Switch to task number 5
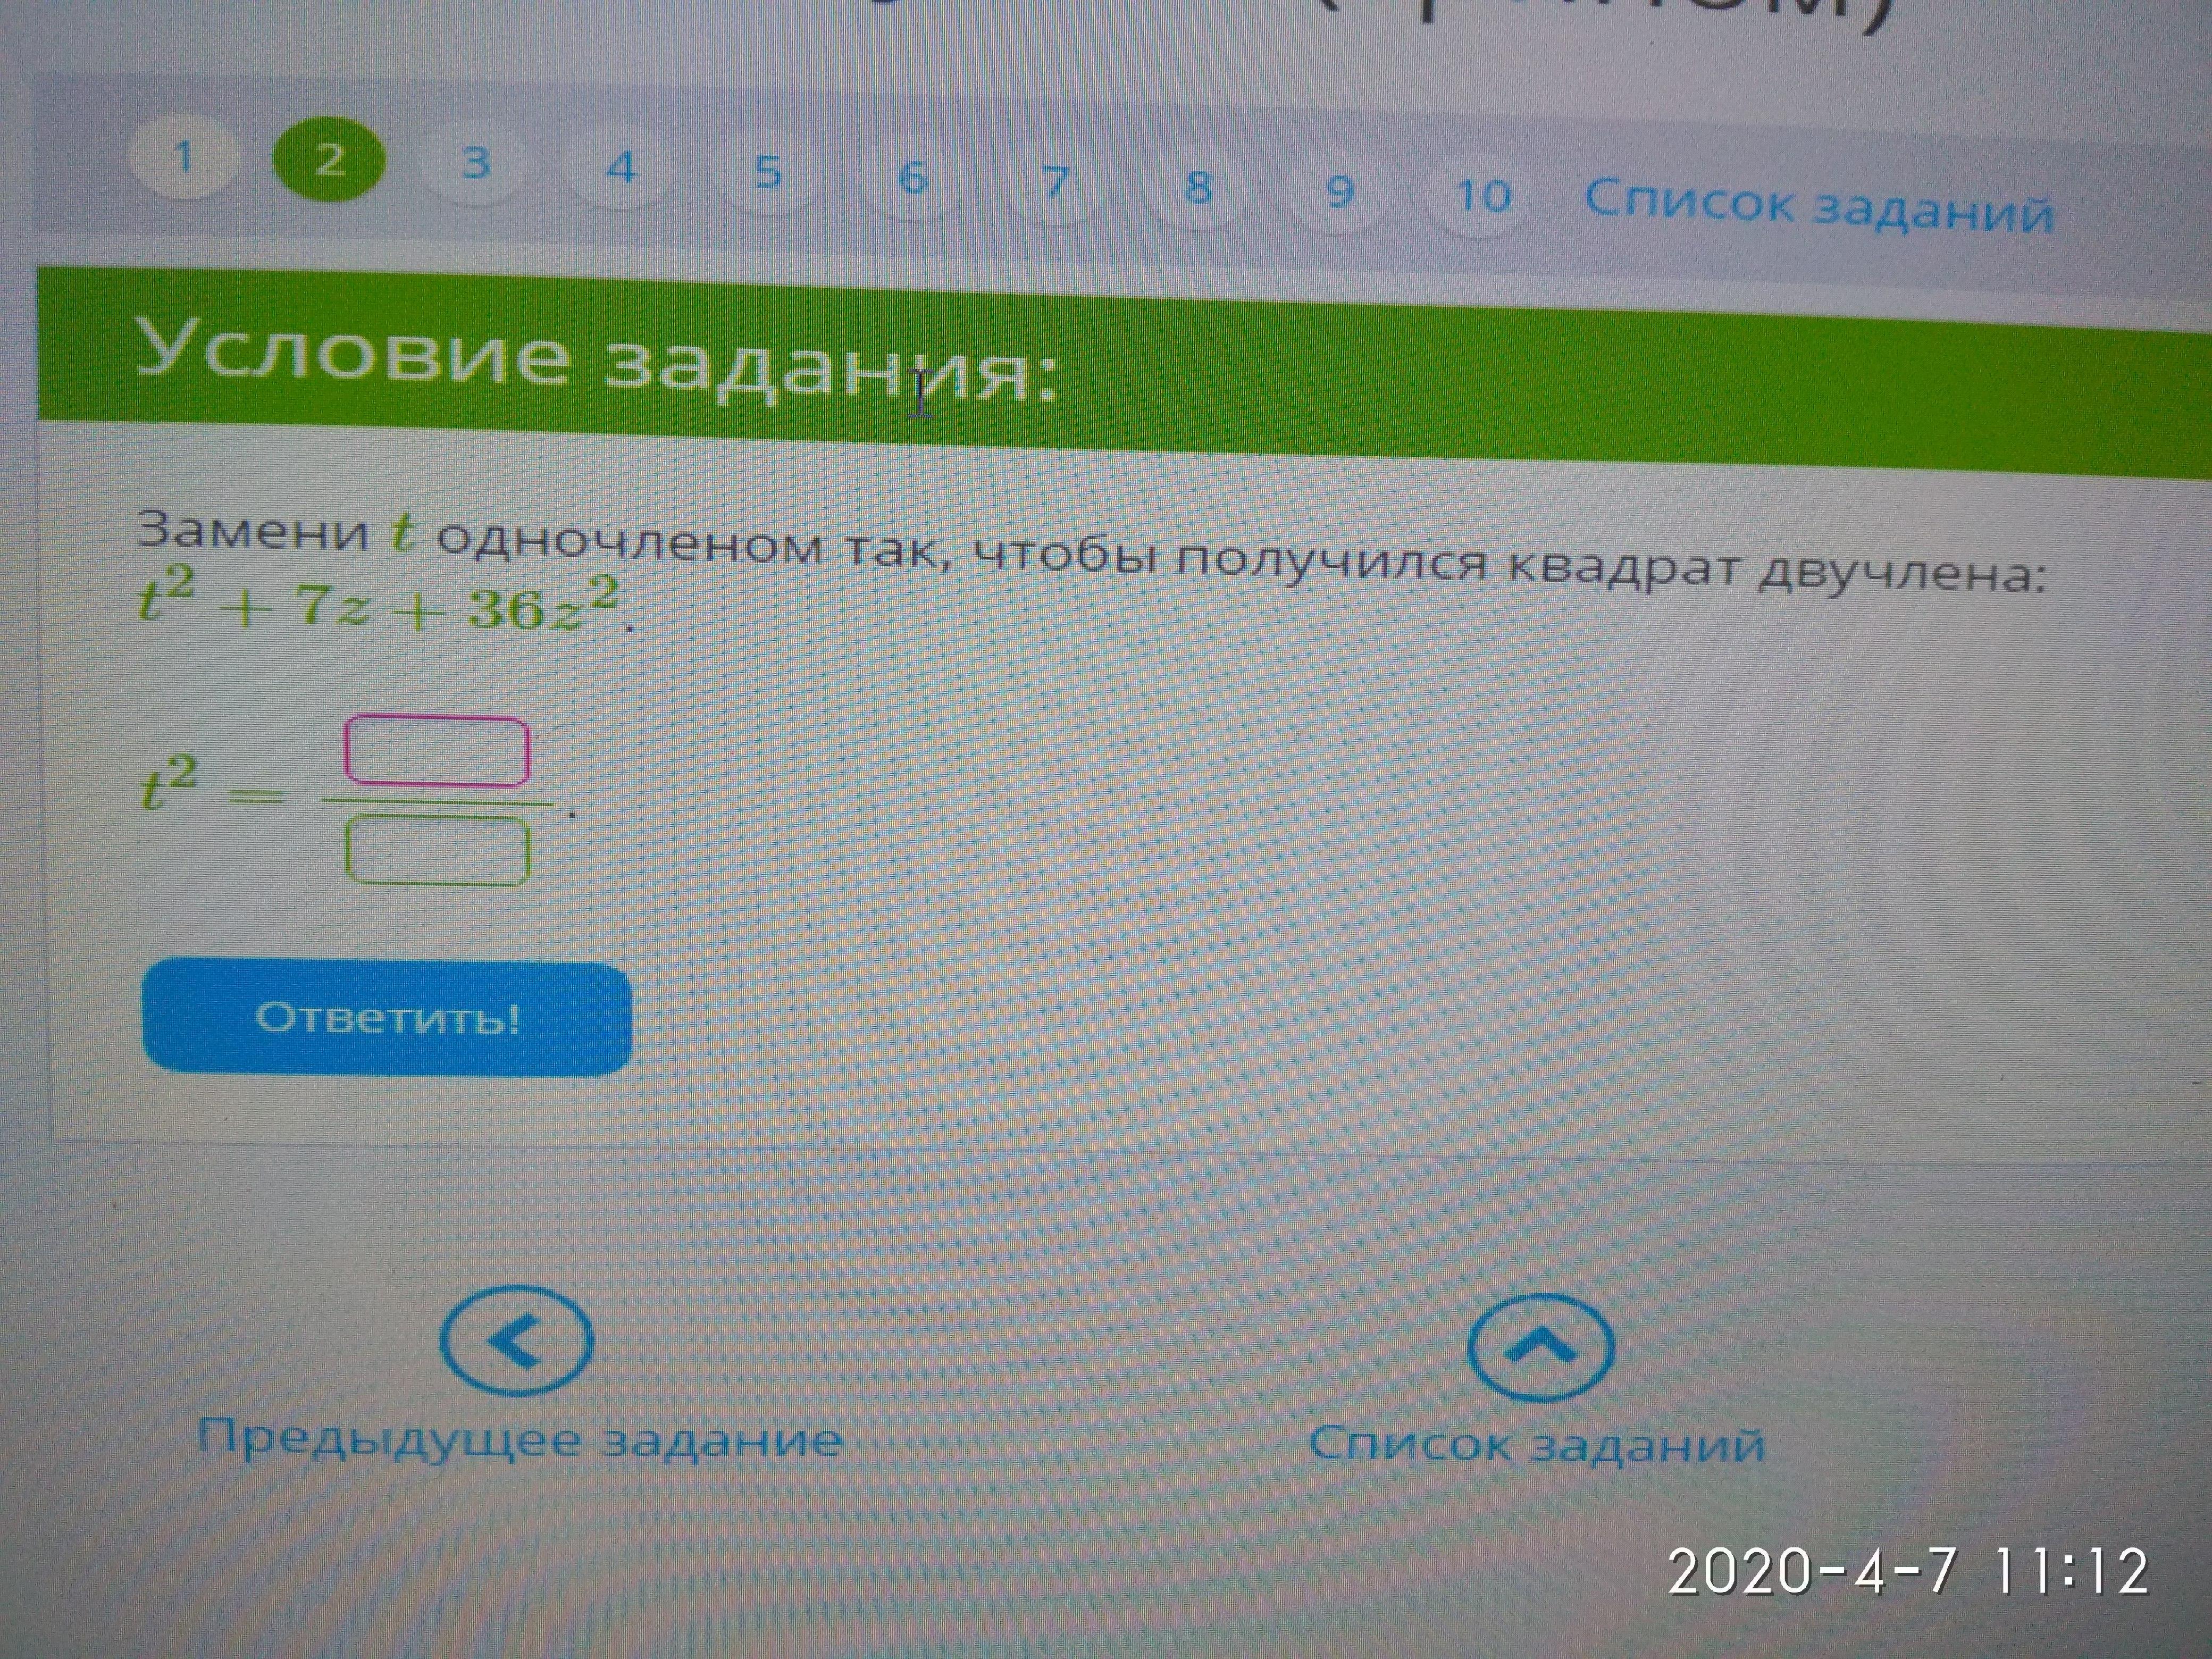The image size is (2212, 1659). 767,174
